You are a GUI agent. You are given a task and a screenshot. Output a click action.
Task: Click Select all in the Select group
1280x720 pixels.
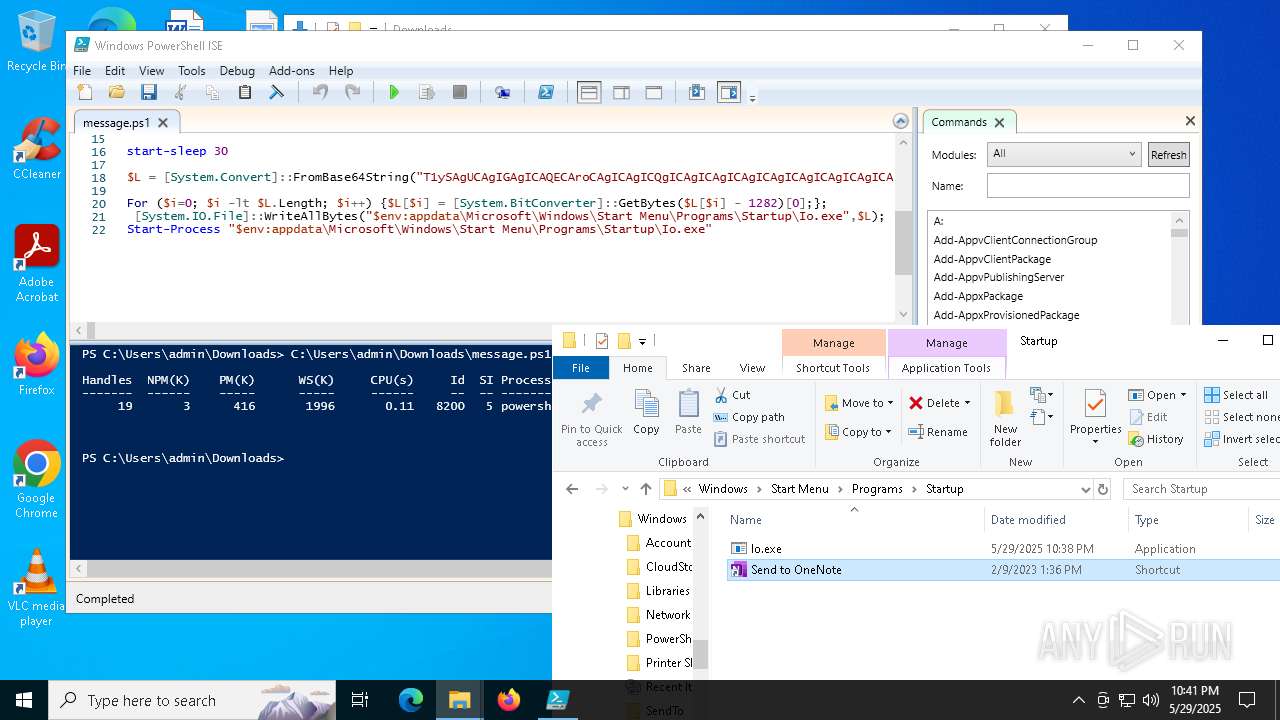(1236, 395)
